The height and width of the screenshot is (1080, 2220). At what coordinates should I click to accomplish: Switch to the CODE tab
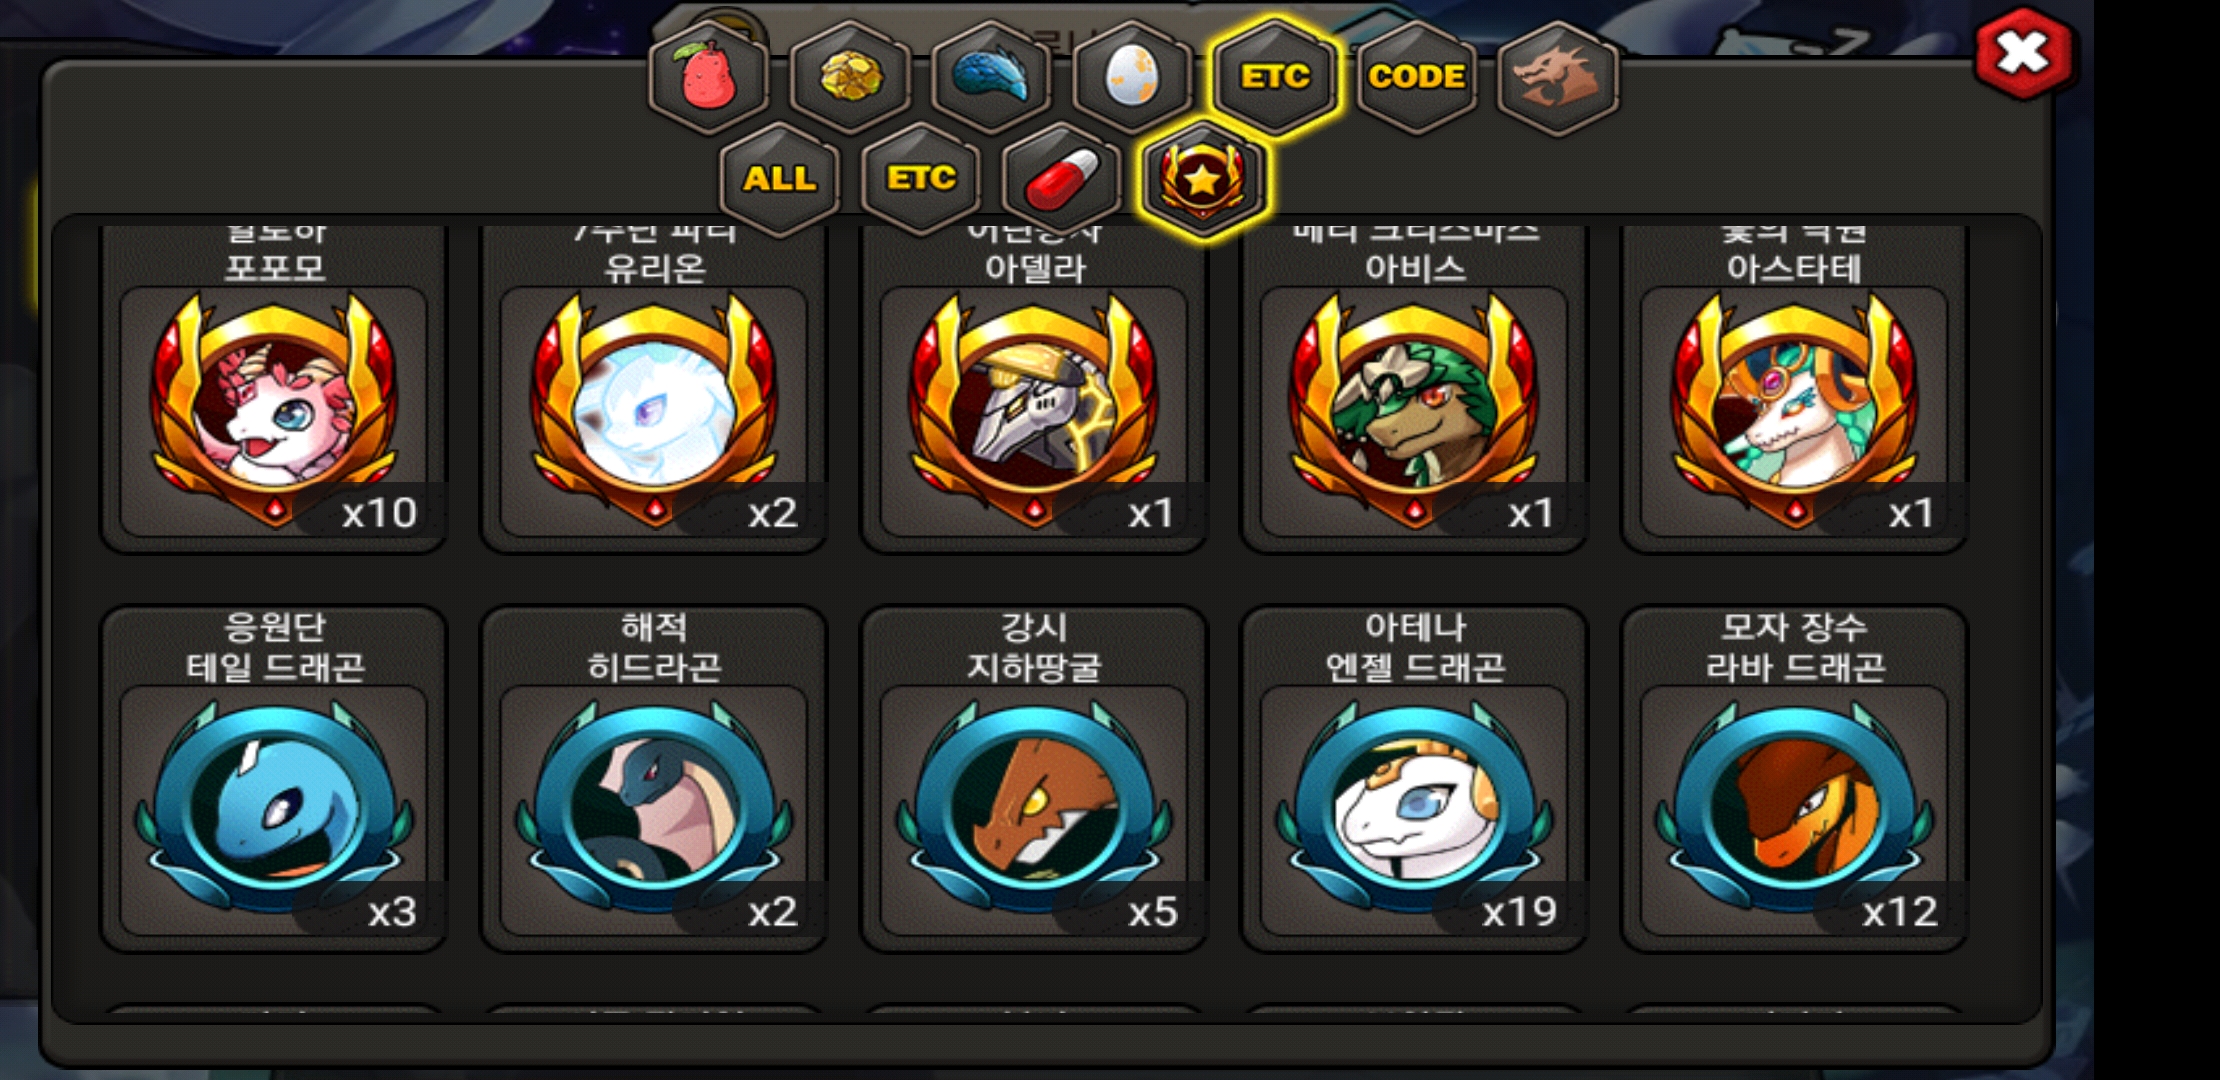[x=1416, y=77]
